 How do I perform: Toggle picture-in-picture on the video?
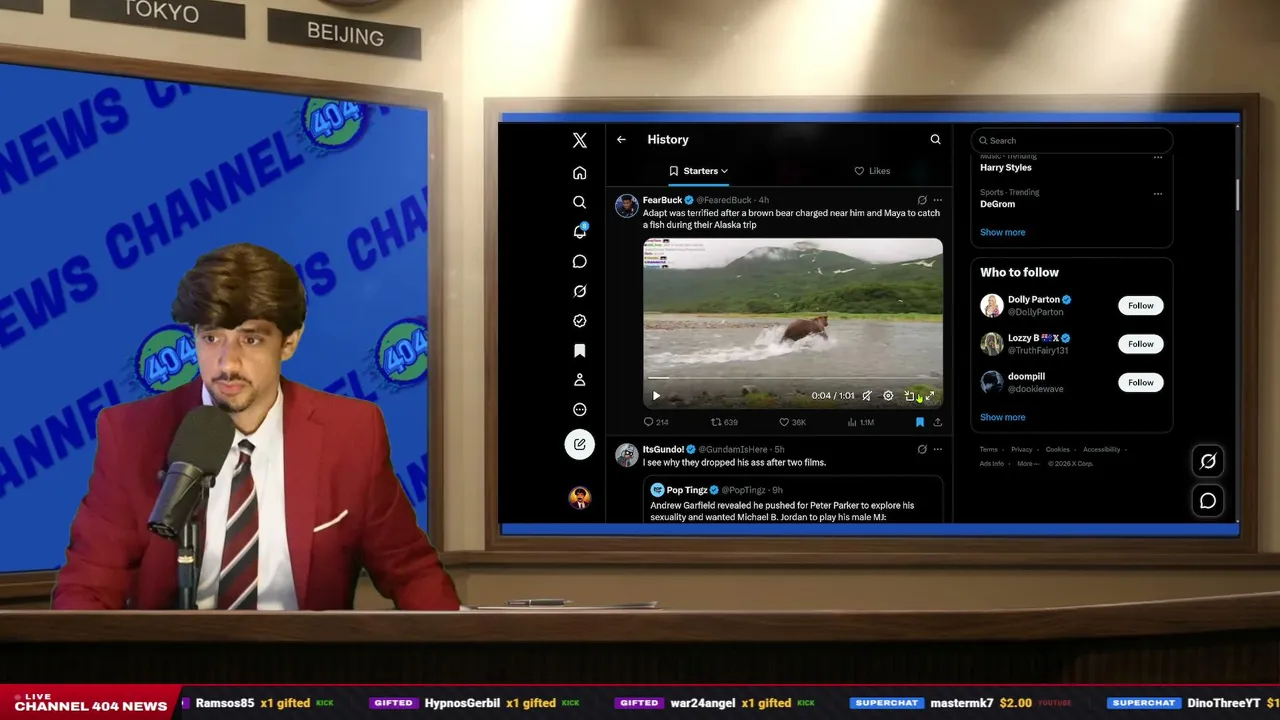coord(909,396)
